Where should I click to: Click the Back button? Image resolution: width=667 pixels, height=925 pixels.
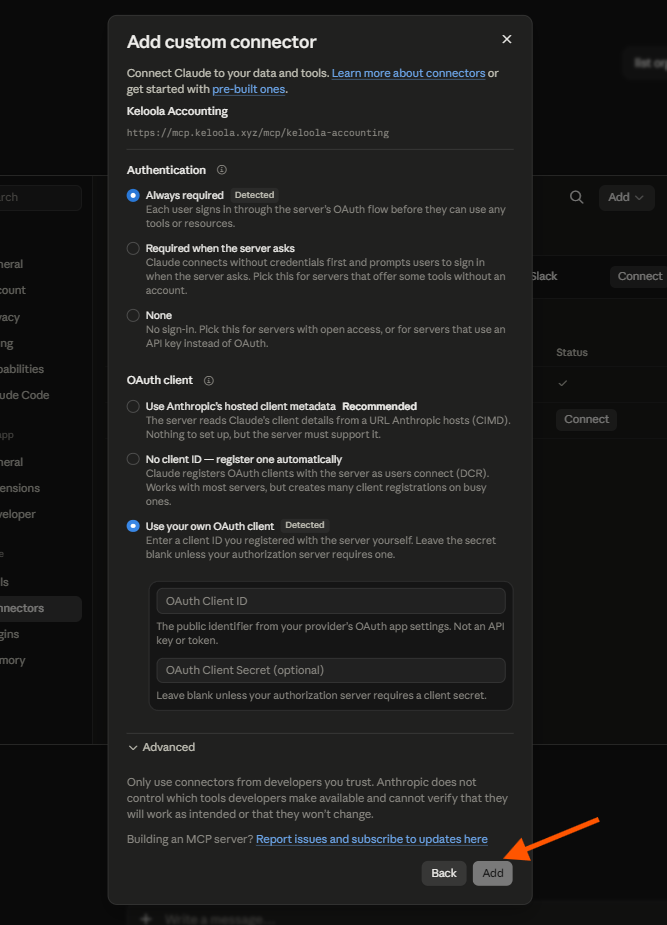tap(443, 873)
